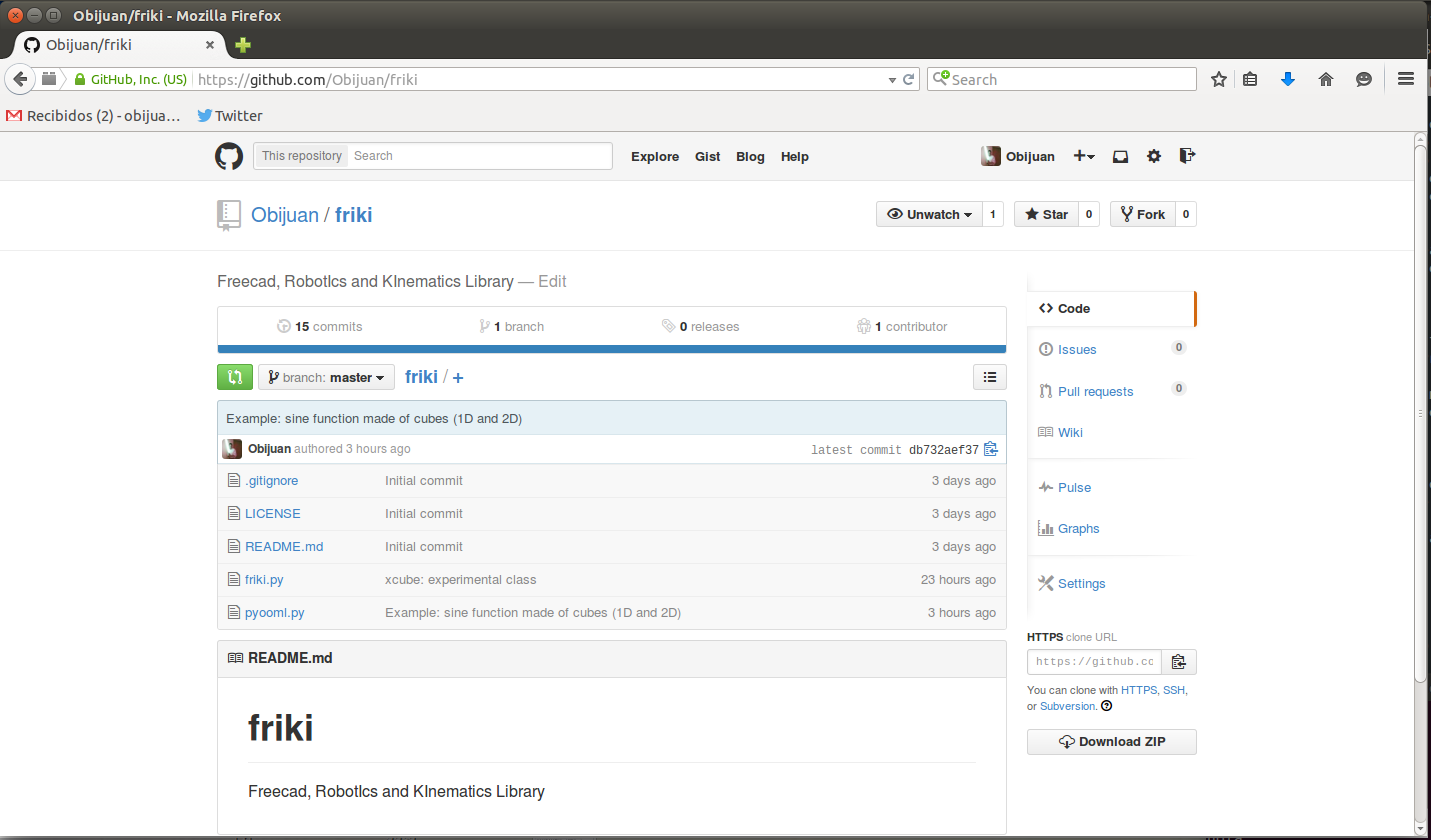Open the Issues sidebar tab
The height and width of the screenshot is (840, 1431).
[1077, 349]
